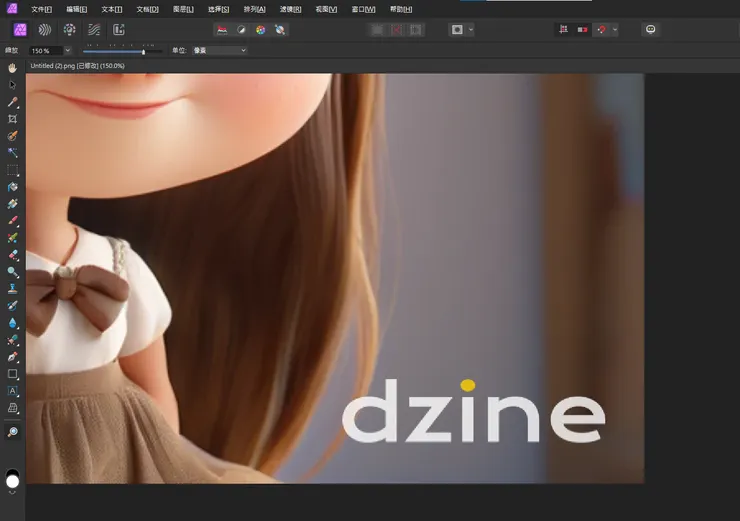Screen dimensions: 740x521
Task: Toggle snapping with the magnet icon
Action: (x=601, y=30)
